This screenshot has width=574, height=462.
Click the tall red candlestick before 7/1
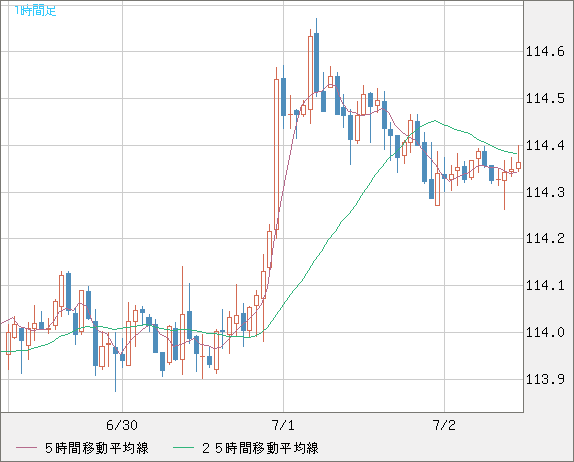pyautogui.click(x=276, y=154)
